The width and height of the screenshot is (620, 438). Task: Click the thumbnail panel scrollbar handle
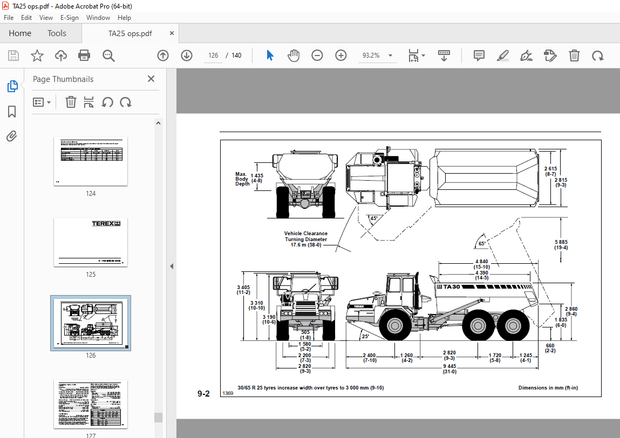click(x=158, y=417)
